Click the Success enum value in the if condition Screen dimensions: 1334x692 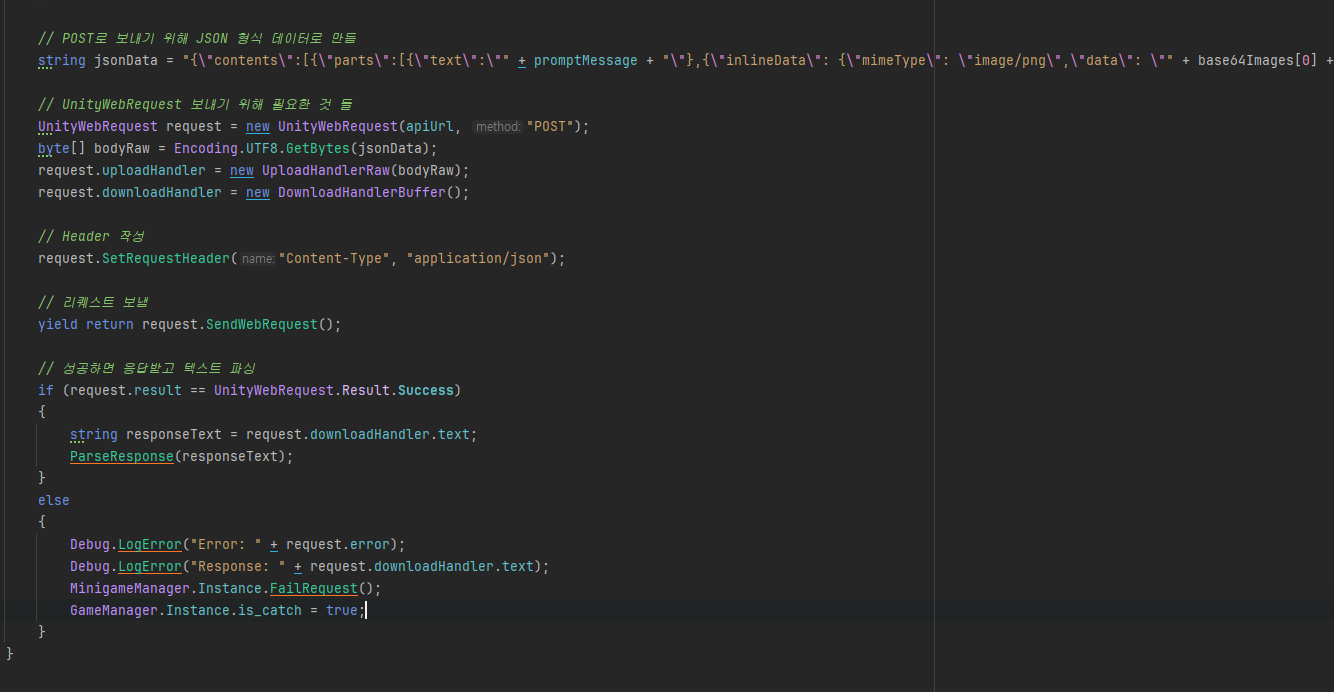[425, 390]
